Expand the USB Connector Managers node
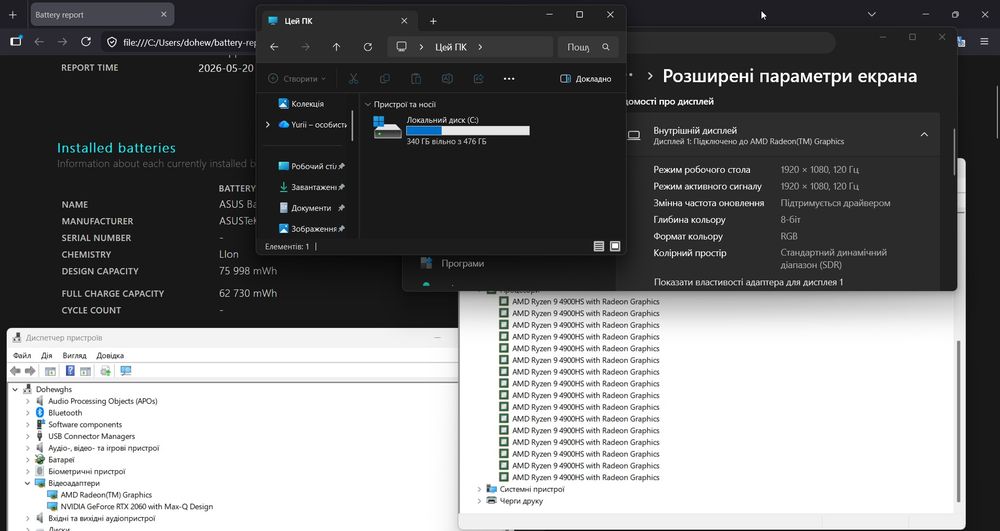The height and width of the screenshot is (531, 1000). 27,436
